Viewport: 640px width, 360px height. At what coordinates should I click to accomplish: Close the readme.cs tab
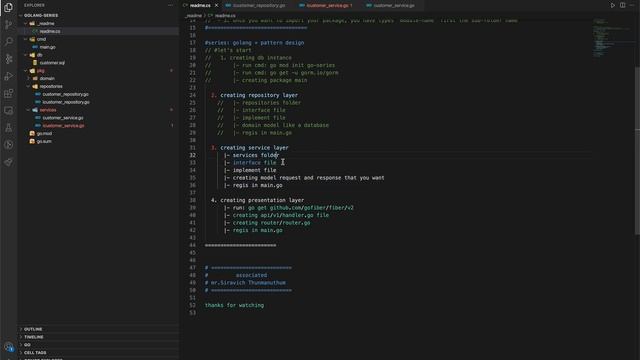[216, 5]
